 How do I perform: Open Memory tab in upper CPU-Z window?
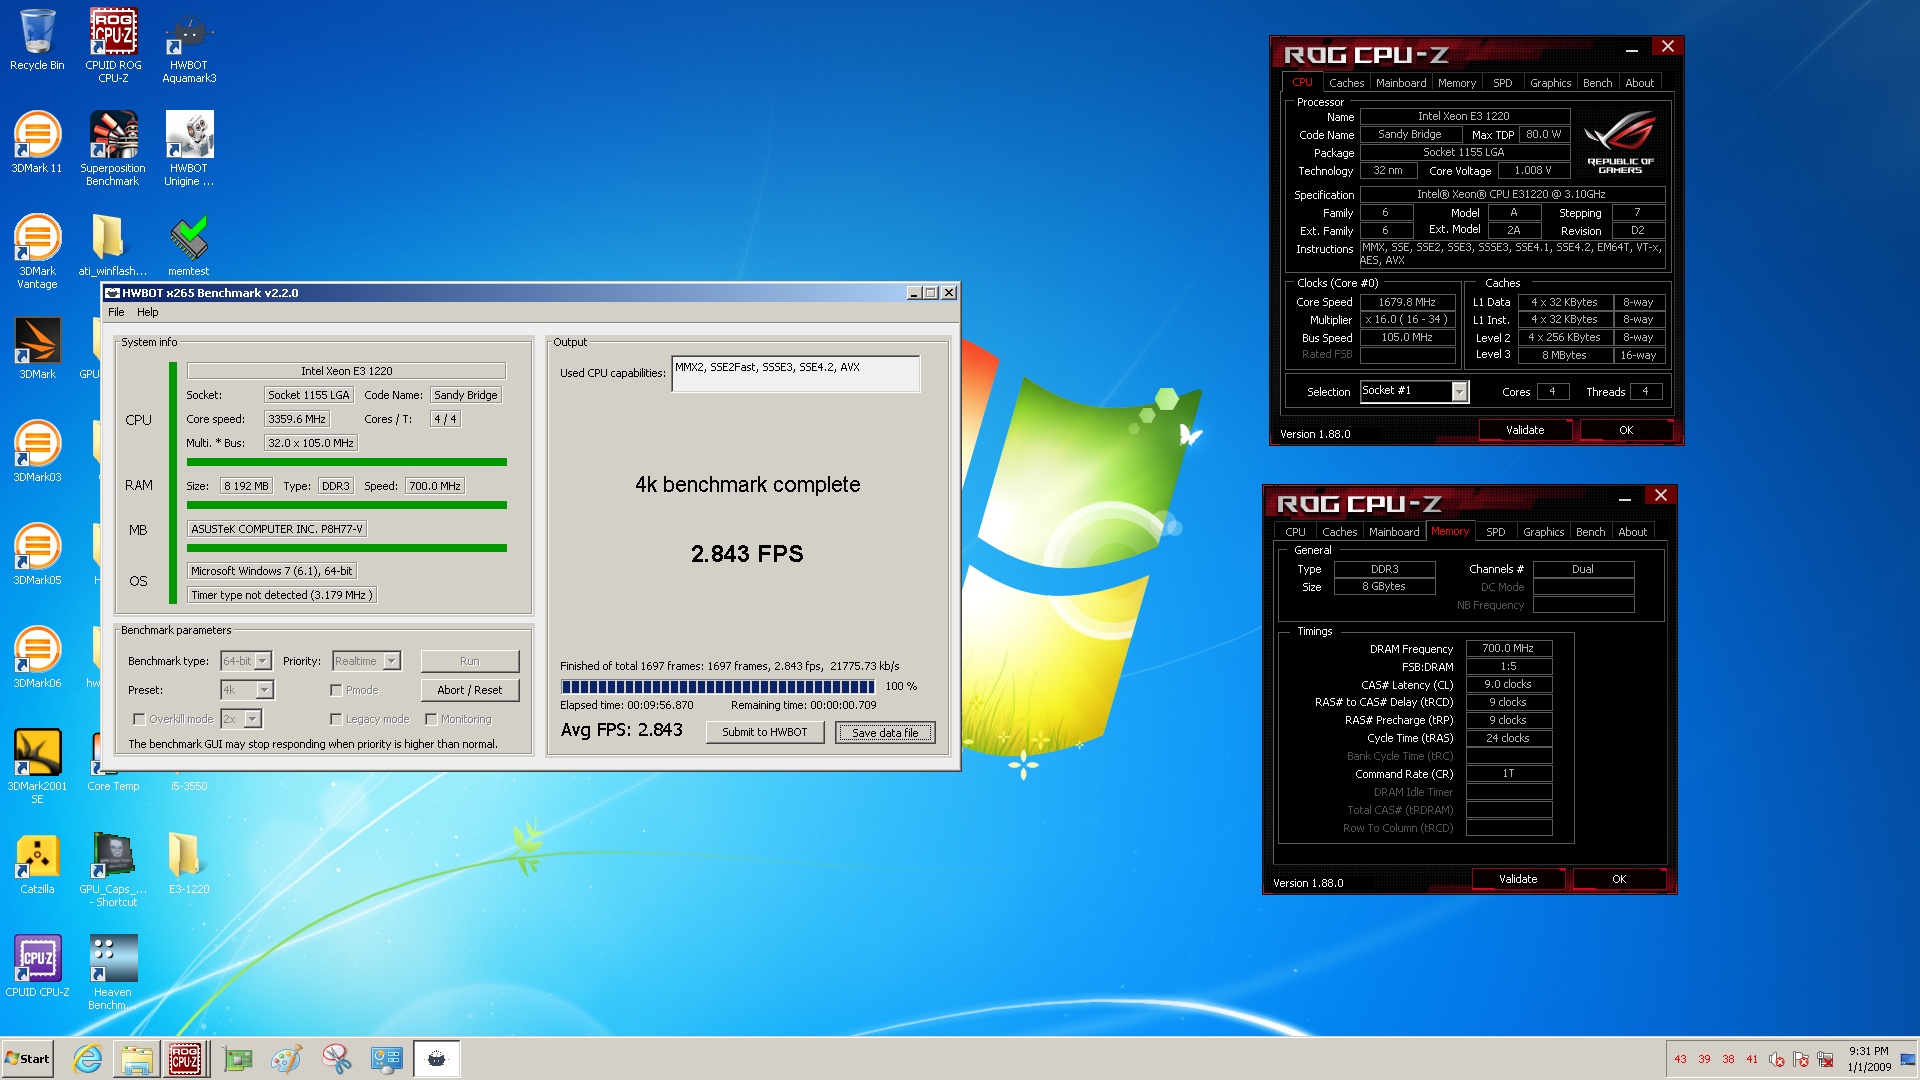pyautogui.click(x=1456, y=83)
